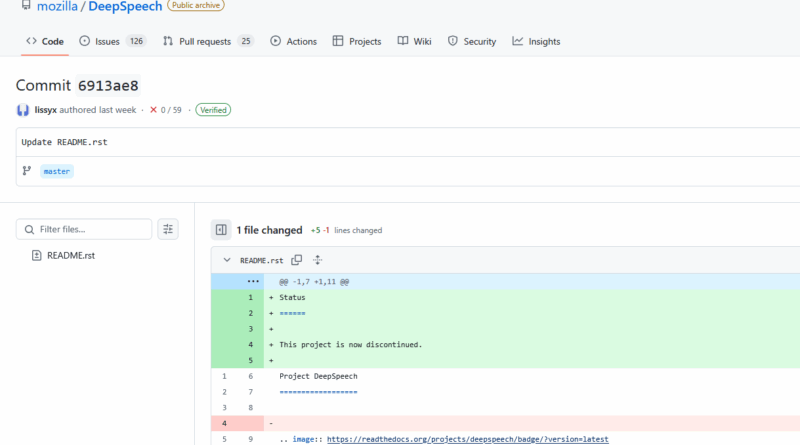The height and width of the screenshot is (445, 800).
Task: Select the 'Project DeepSpeech' diff line
Action: pyautogui.click(x=318, y=376)
